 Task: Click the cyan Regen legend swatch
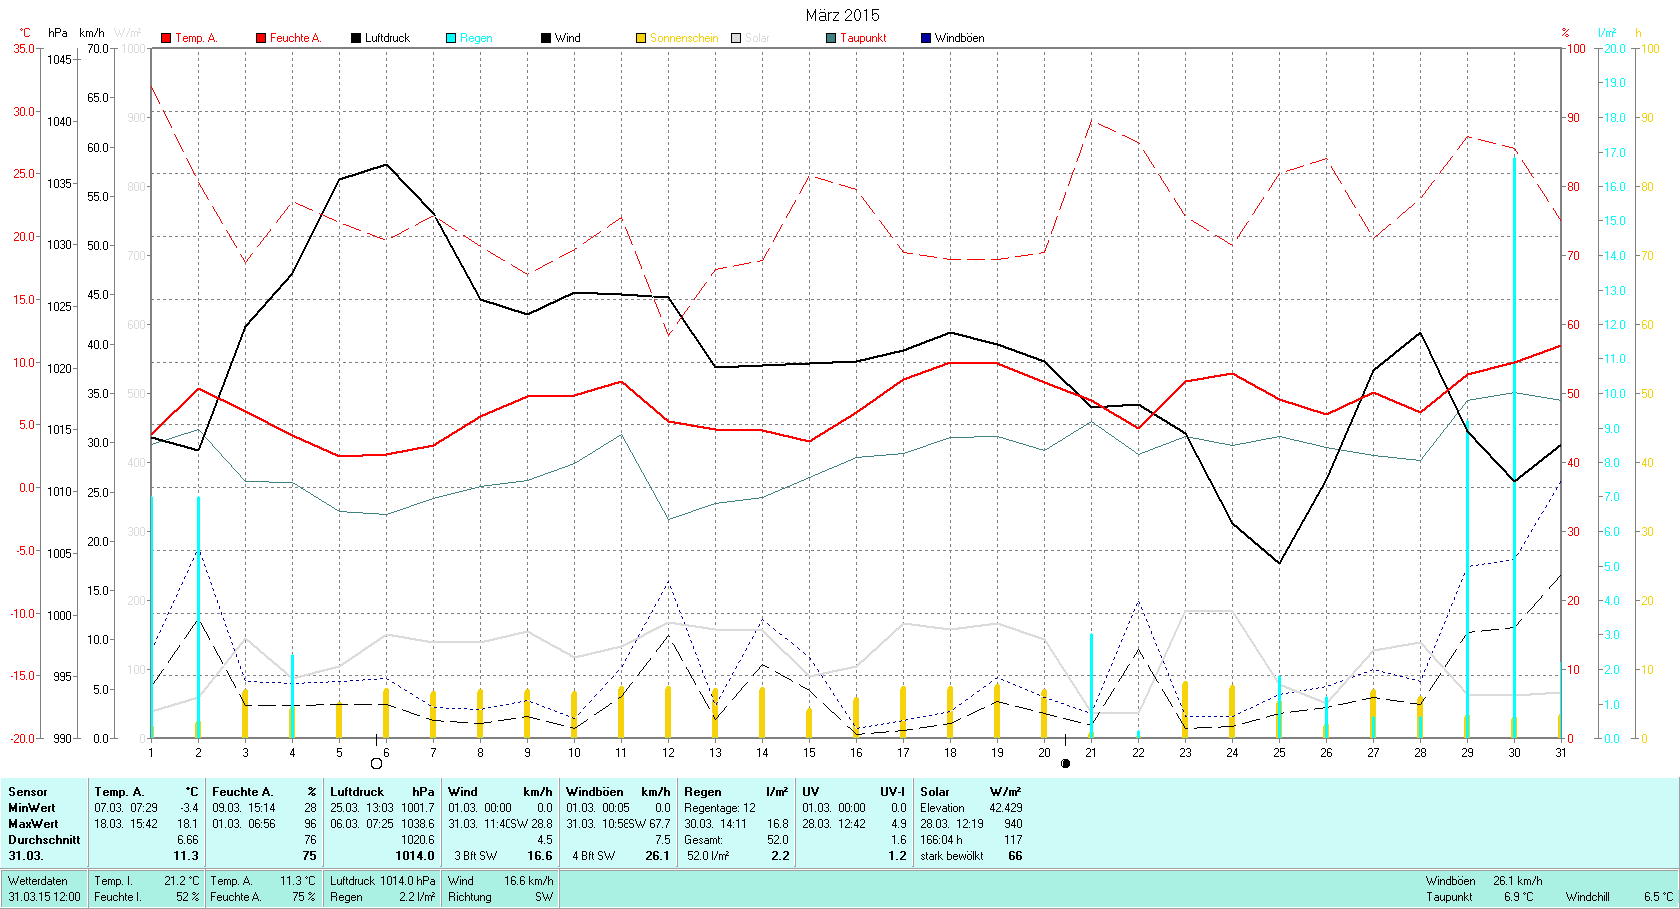point(451,38)
